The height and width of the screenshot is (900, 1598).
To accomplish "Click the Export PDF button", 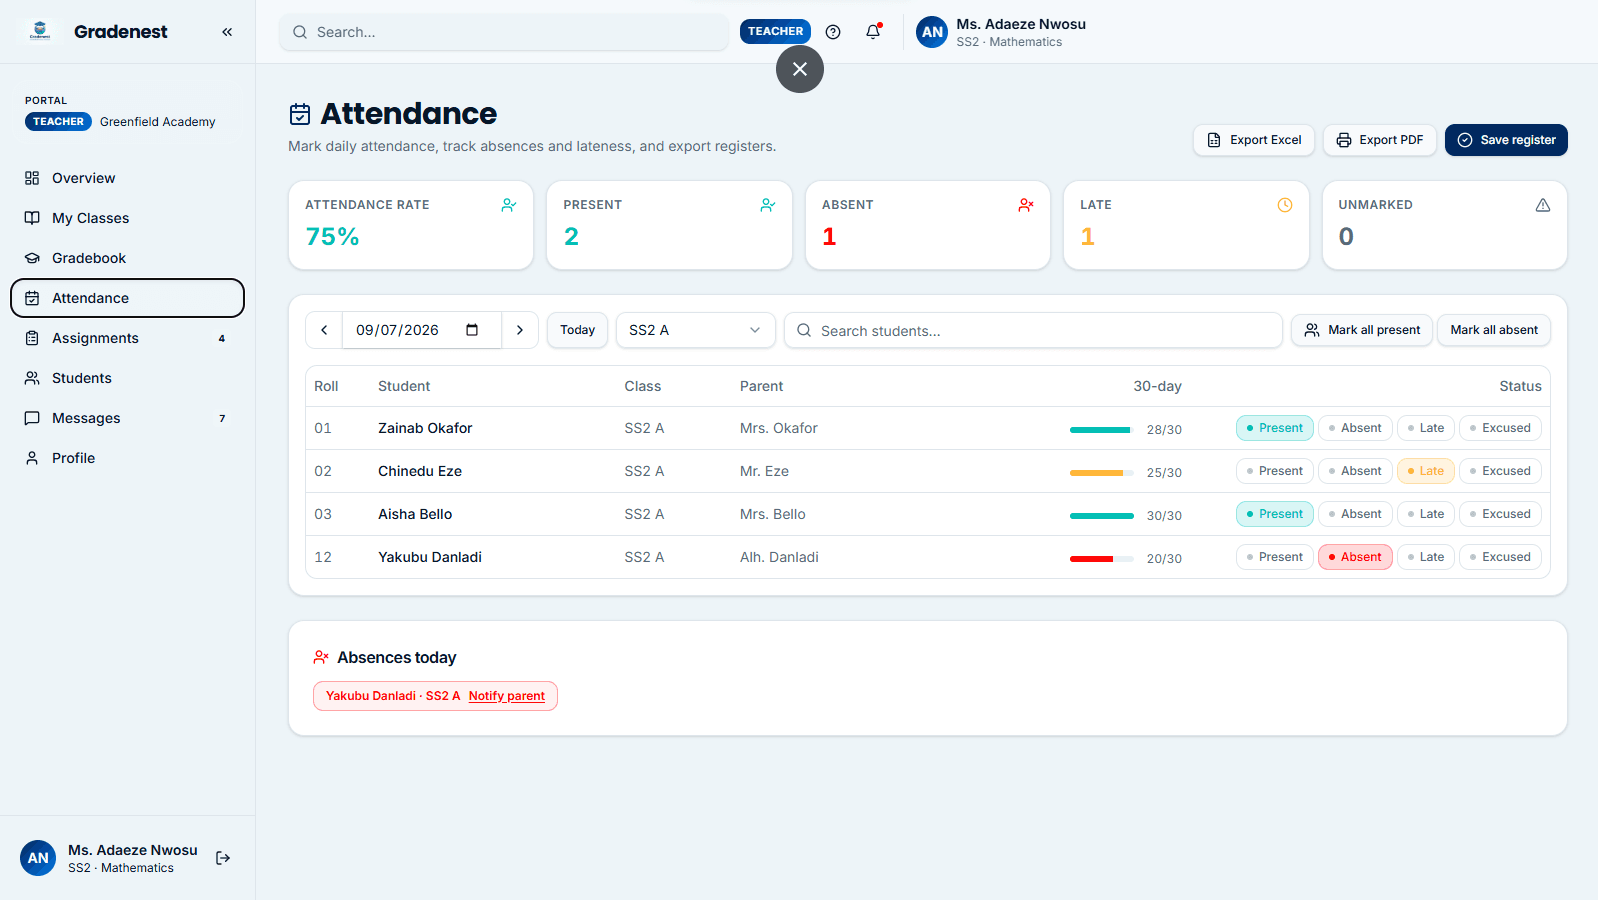I will point(1380,140).
